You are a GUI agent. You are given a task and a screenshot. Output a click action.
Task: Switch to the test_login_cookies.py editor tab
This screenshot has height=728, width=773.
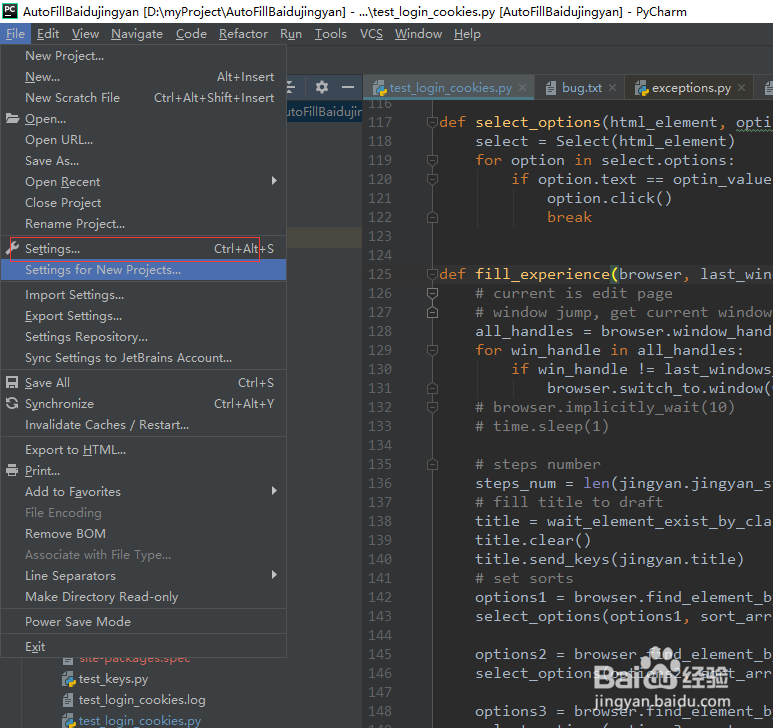coord(450,88)
